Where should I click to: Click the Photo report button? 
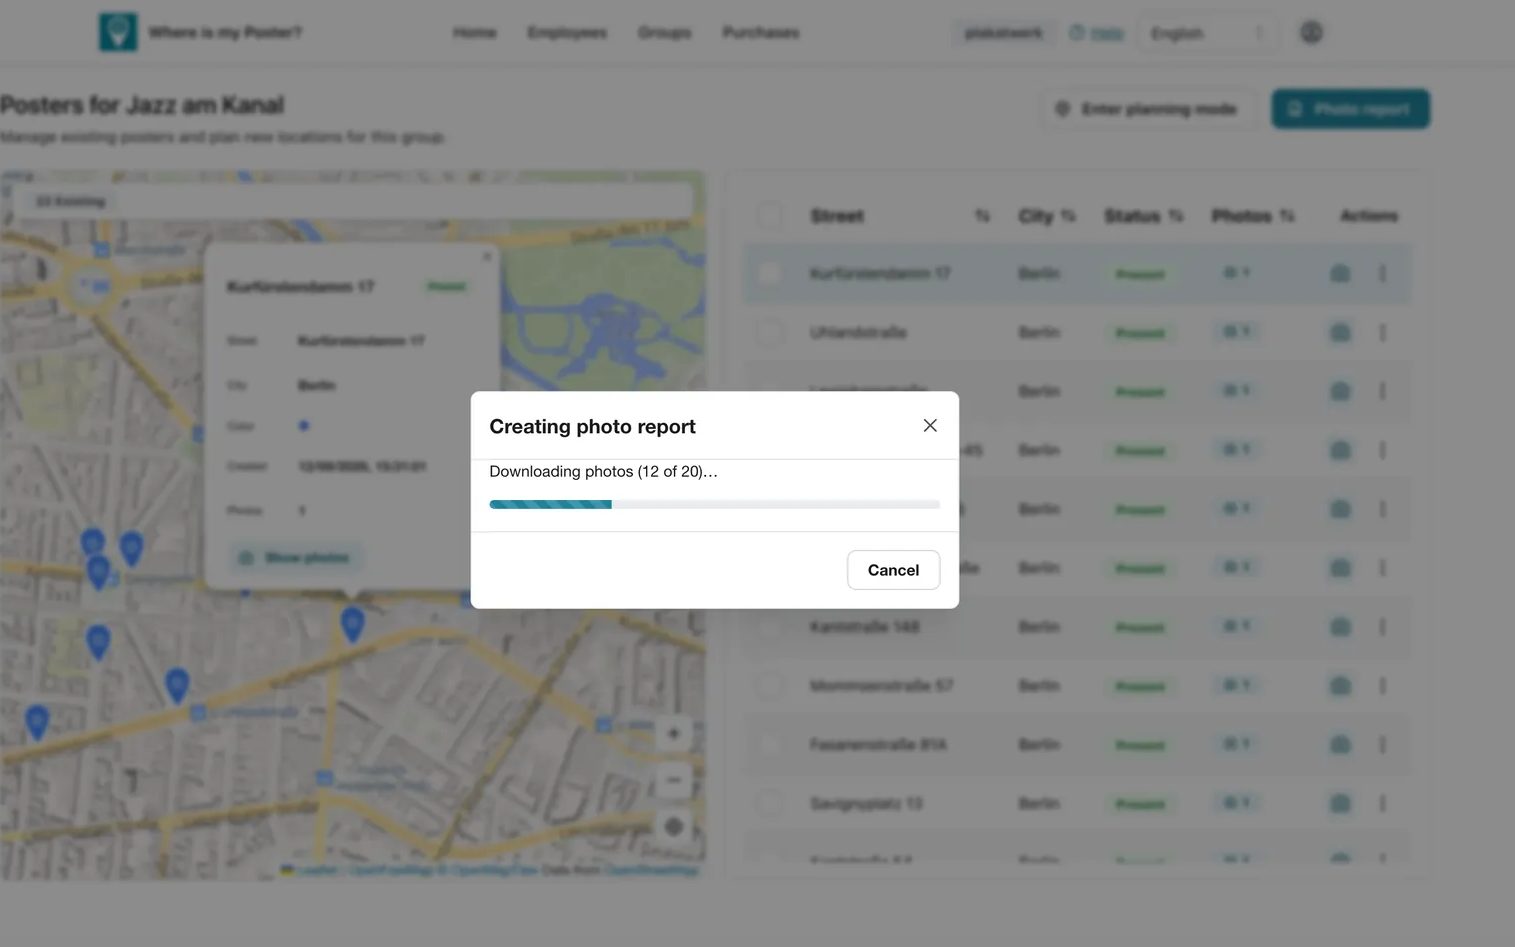[x=1350, y=109]
